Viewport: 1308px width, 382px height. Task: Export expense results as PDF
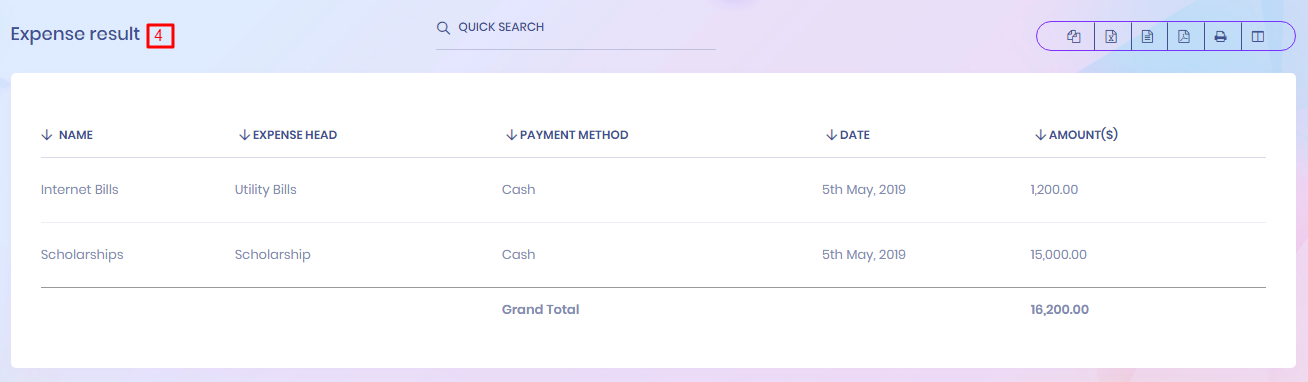coord(1184,37)
